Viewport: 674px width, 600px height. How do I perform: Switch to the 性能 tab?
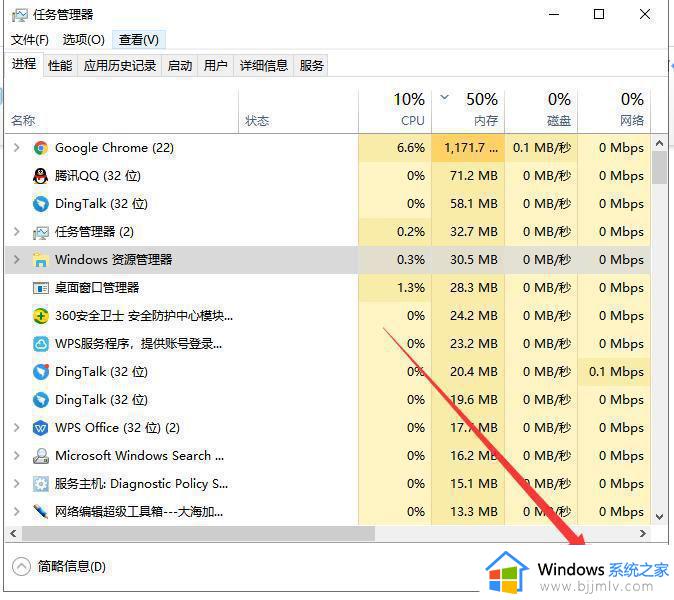tap(60, 66)
